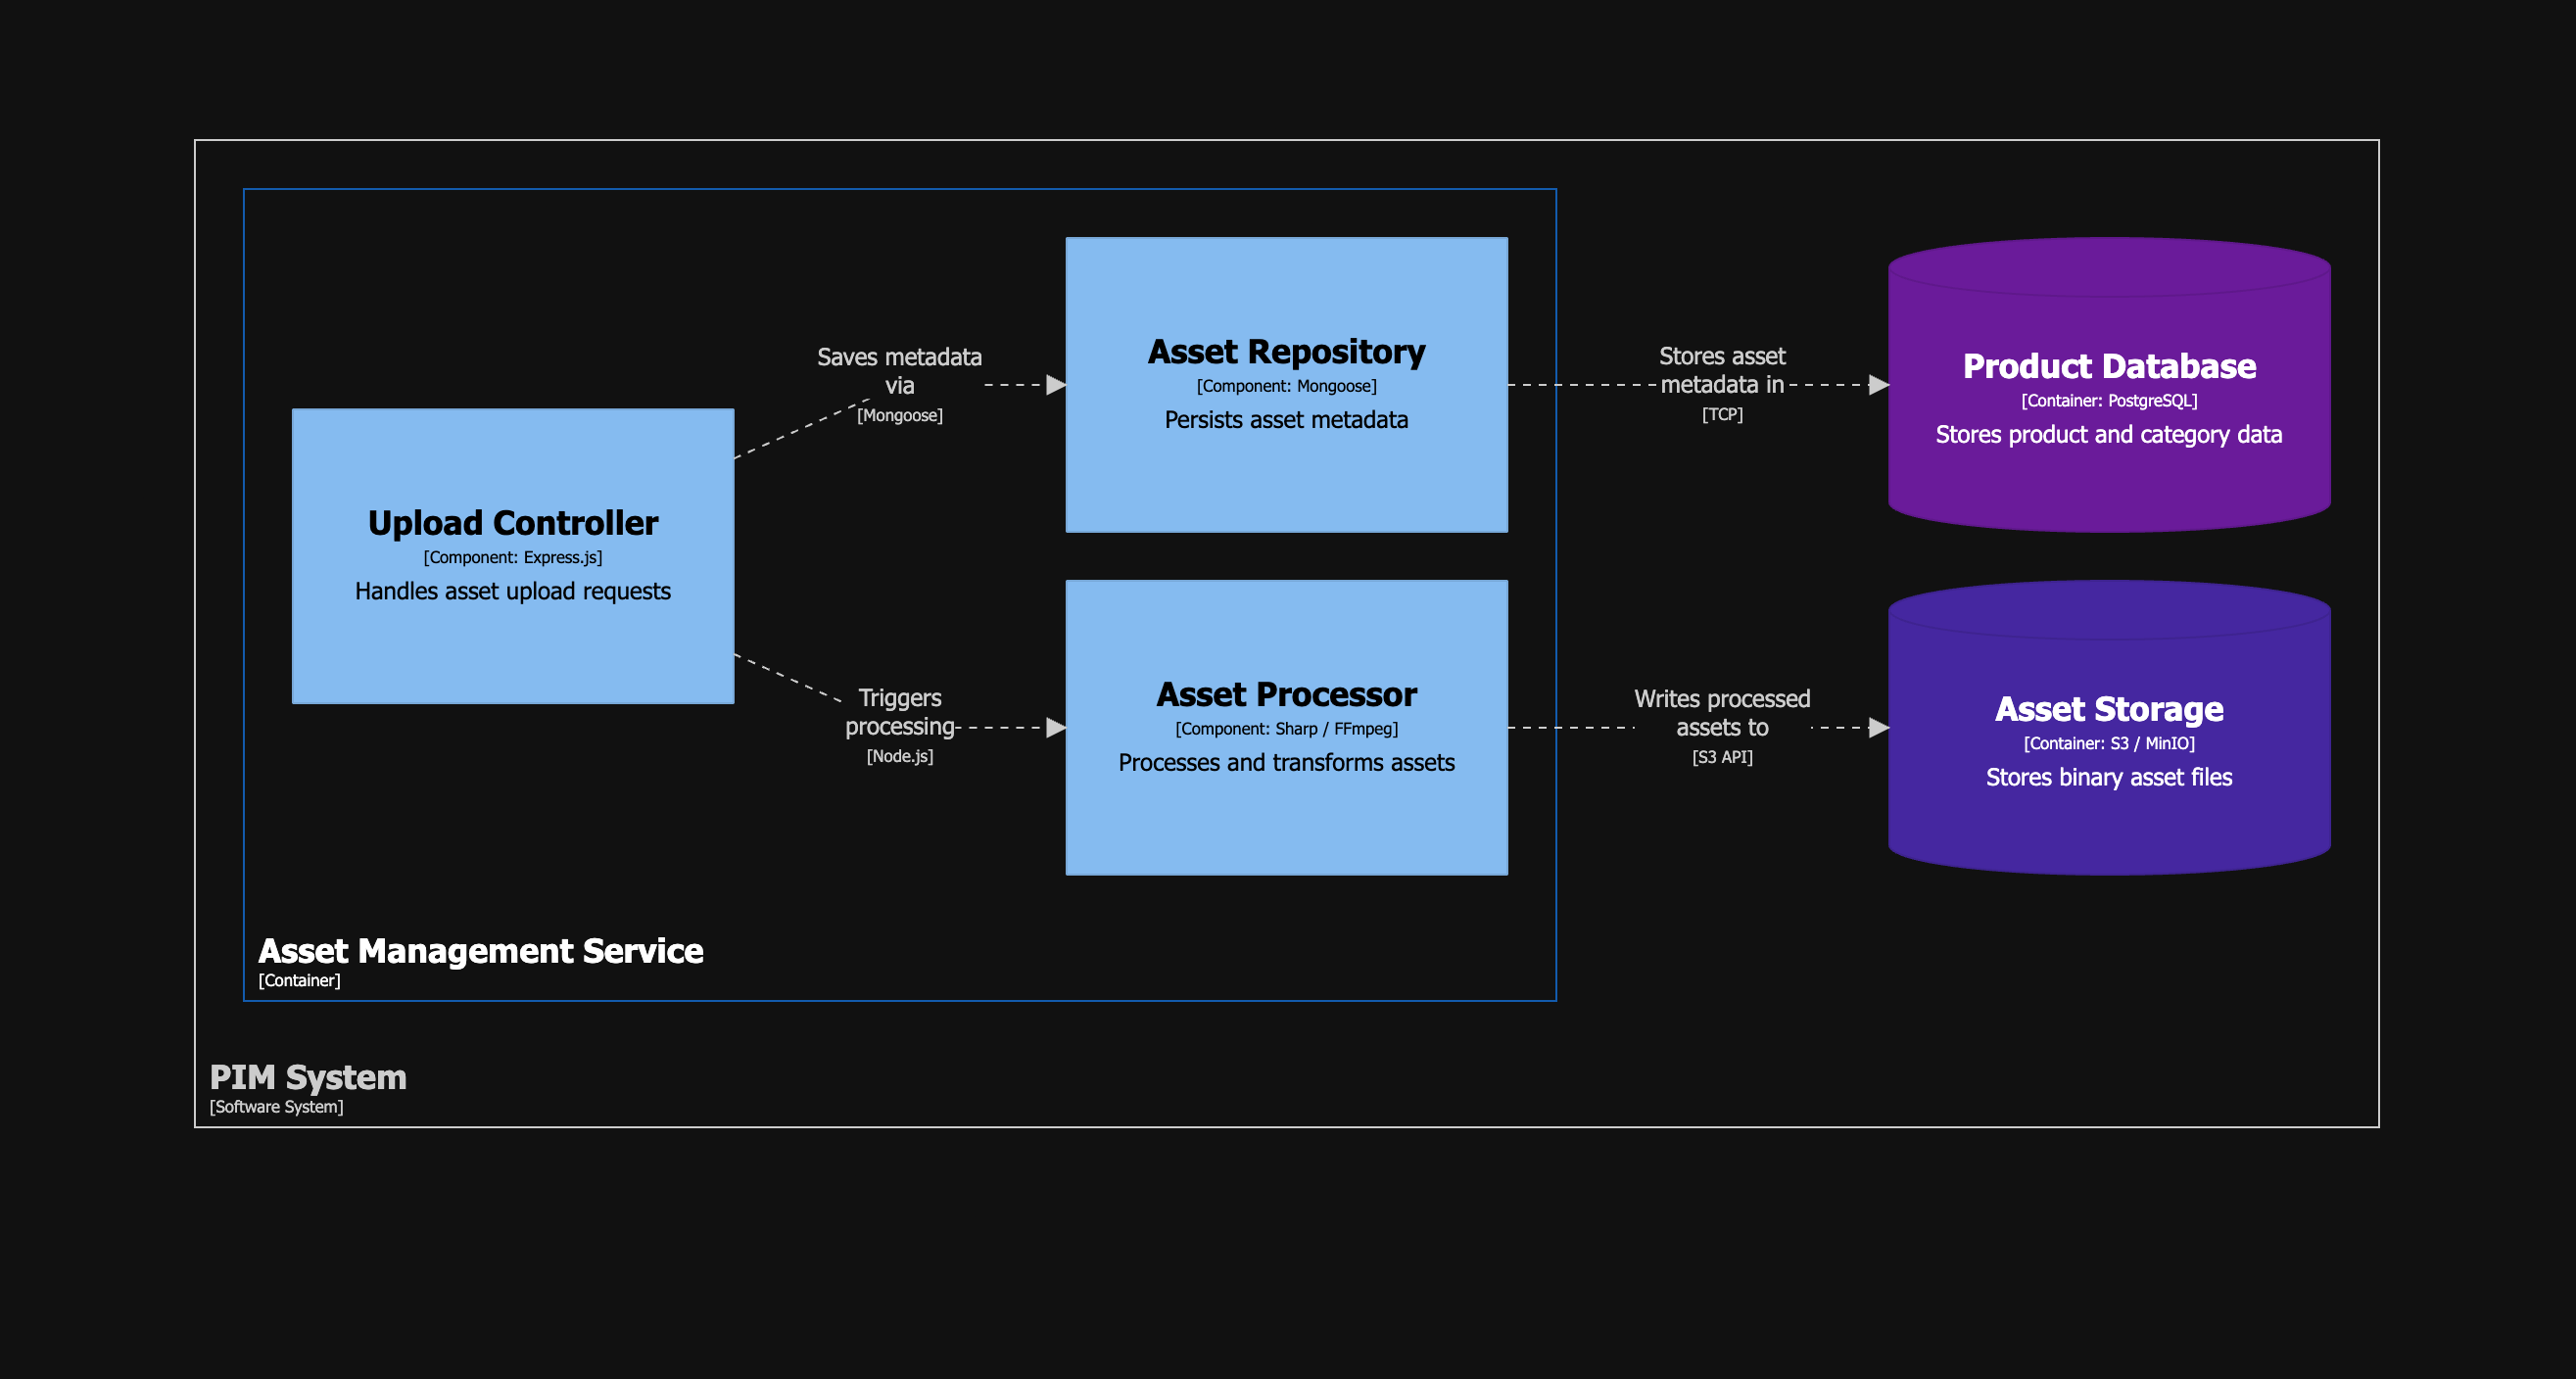Select the Upload Controller component box
The height and width of the screenshot is (1379, 2576).
point(513,556)
